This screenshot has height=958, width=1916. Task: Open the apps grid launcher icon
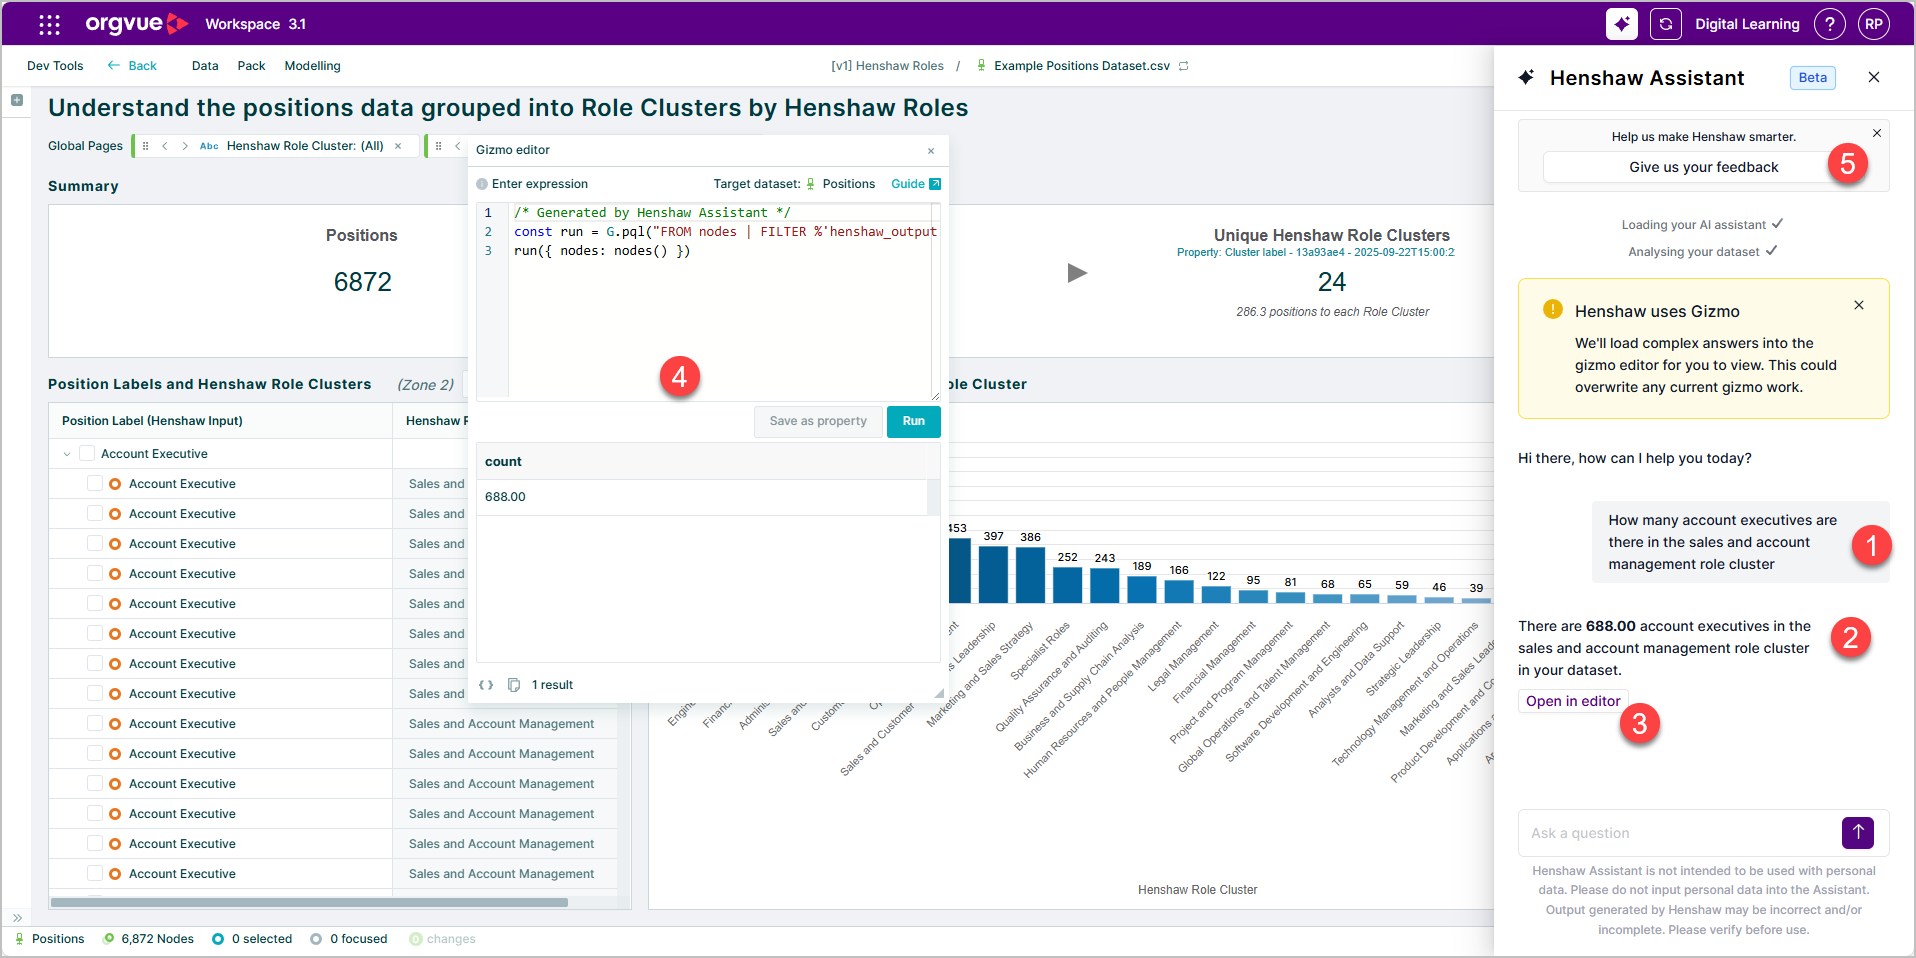click(x=49, y=24)
